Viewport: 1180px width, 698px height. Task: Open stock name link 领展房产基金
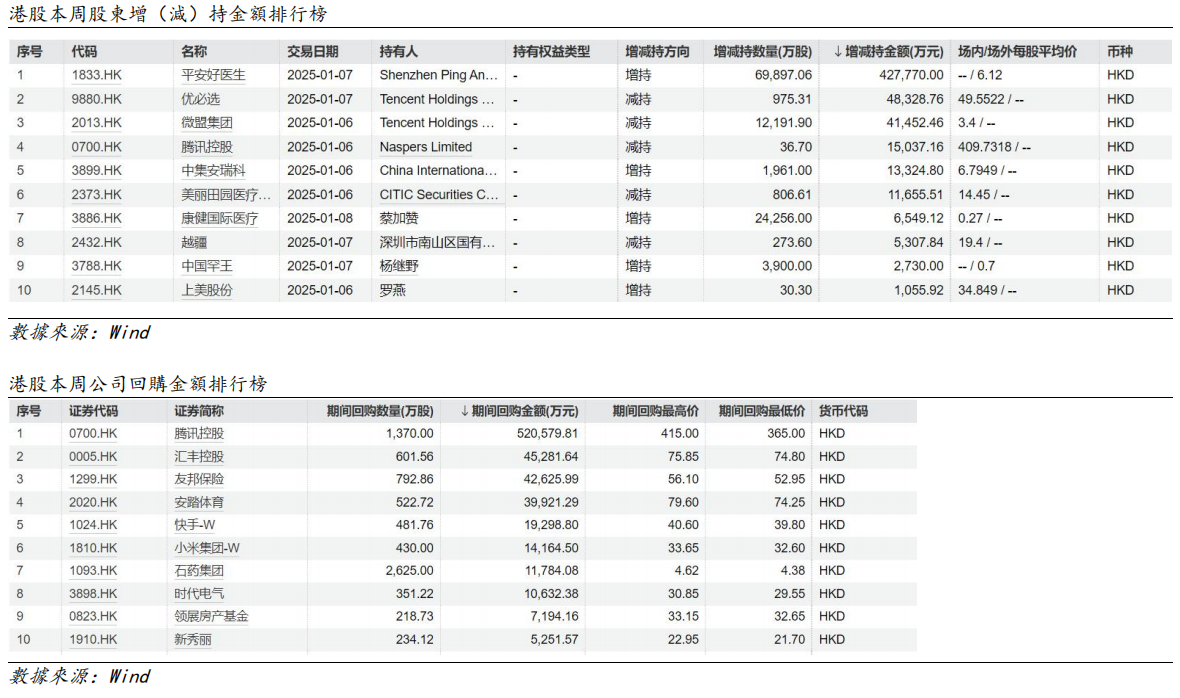[x=211, y=617]
